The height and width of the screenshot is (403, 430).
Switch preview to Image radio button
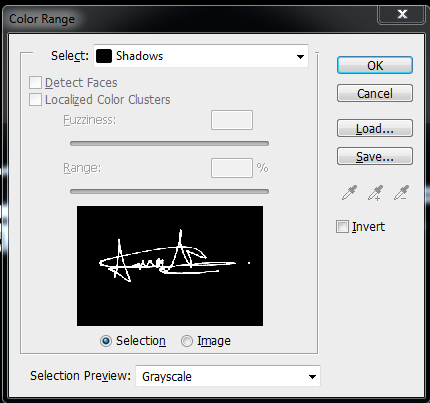(x=187, y=341)
